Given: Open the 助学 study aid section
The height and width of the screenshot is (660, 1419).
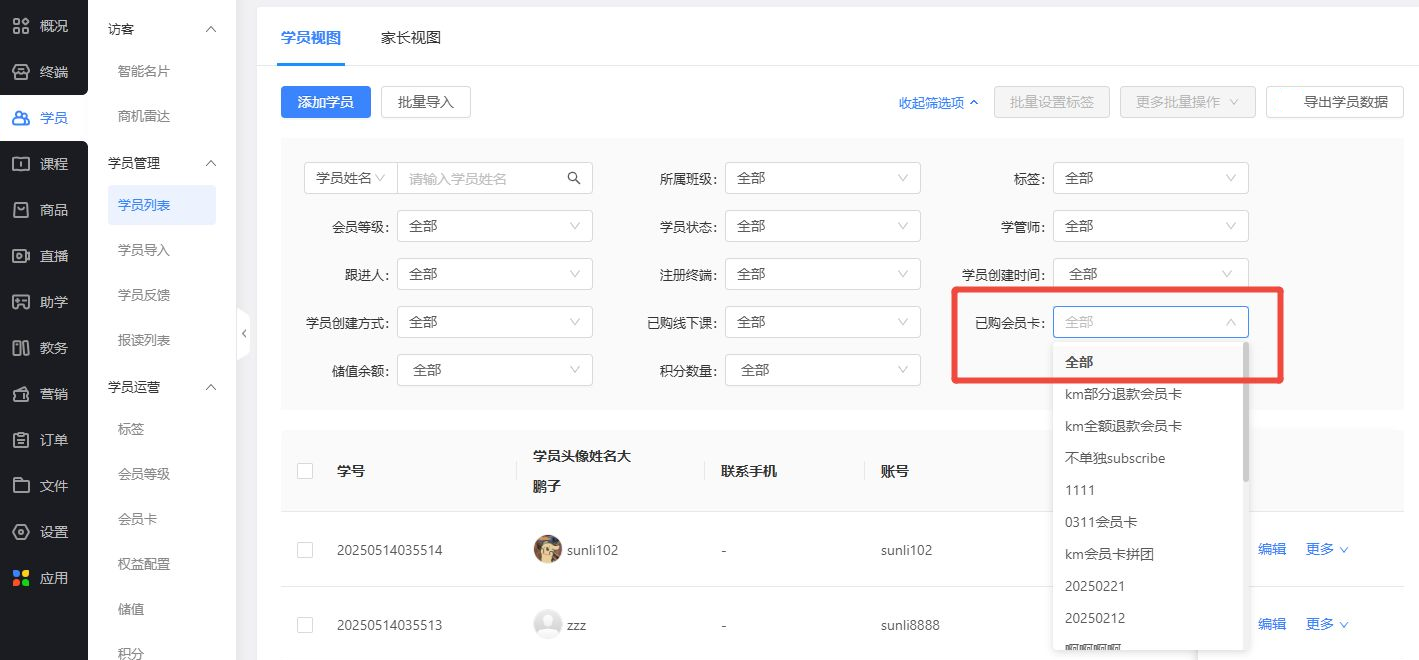Looking at the screenshot, I should [x=43, y=302].
